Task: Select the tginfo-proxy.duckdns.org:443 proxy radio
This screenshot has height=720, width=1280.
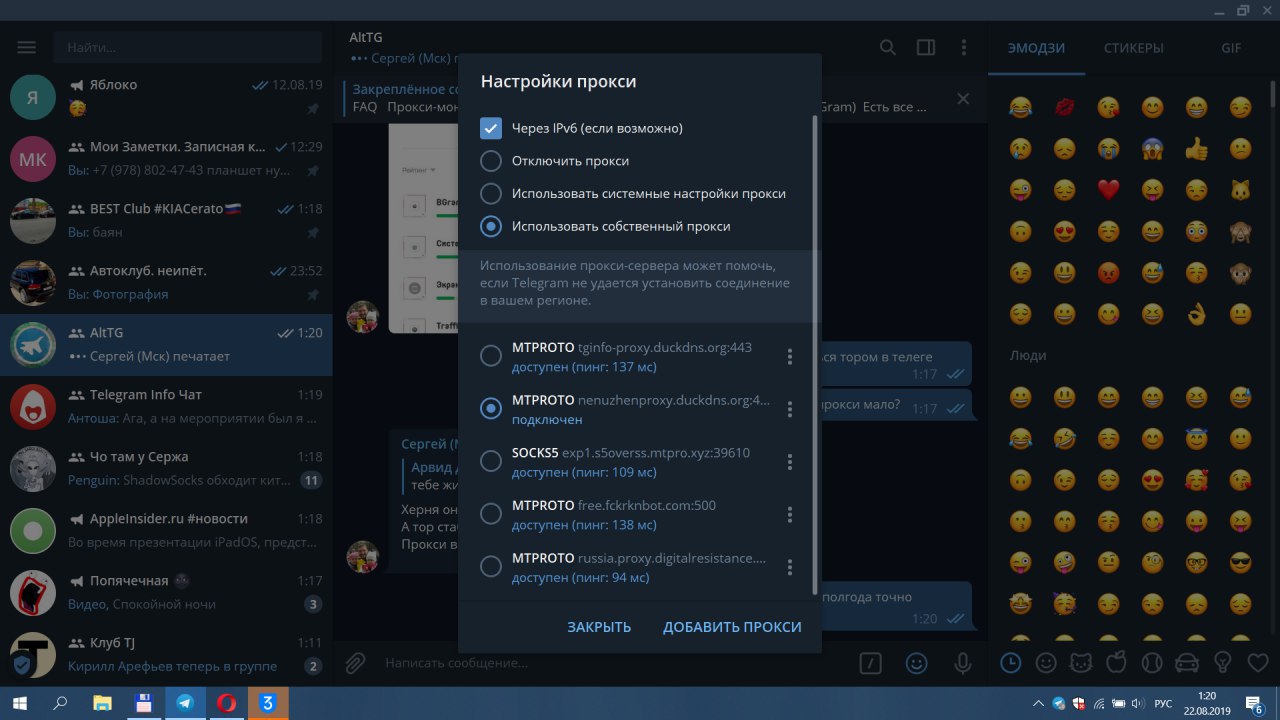Action: click(491, 356)
